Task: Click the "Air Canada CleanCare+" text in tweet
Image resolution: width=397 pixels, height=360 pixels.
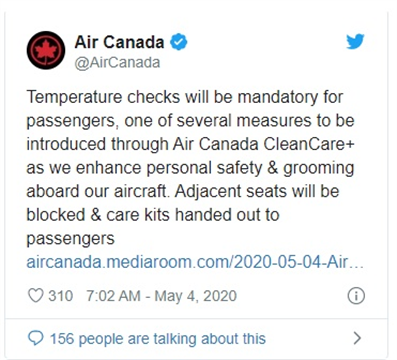Action: pos(264,144)
